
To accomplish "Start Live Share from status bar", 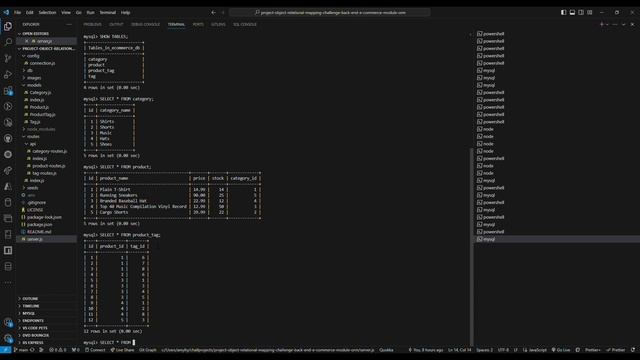I will click(x=122, y=350).
